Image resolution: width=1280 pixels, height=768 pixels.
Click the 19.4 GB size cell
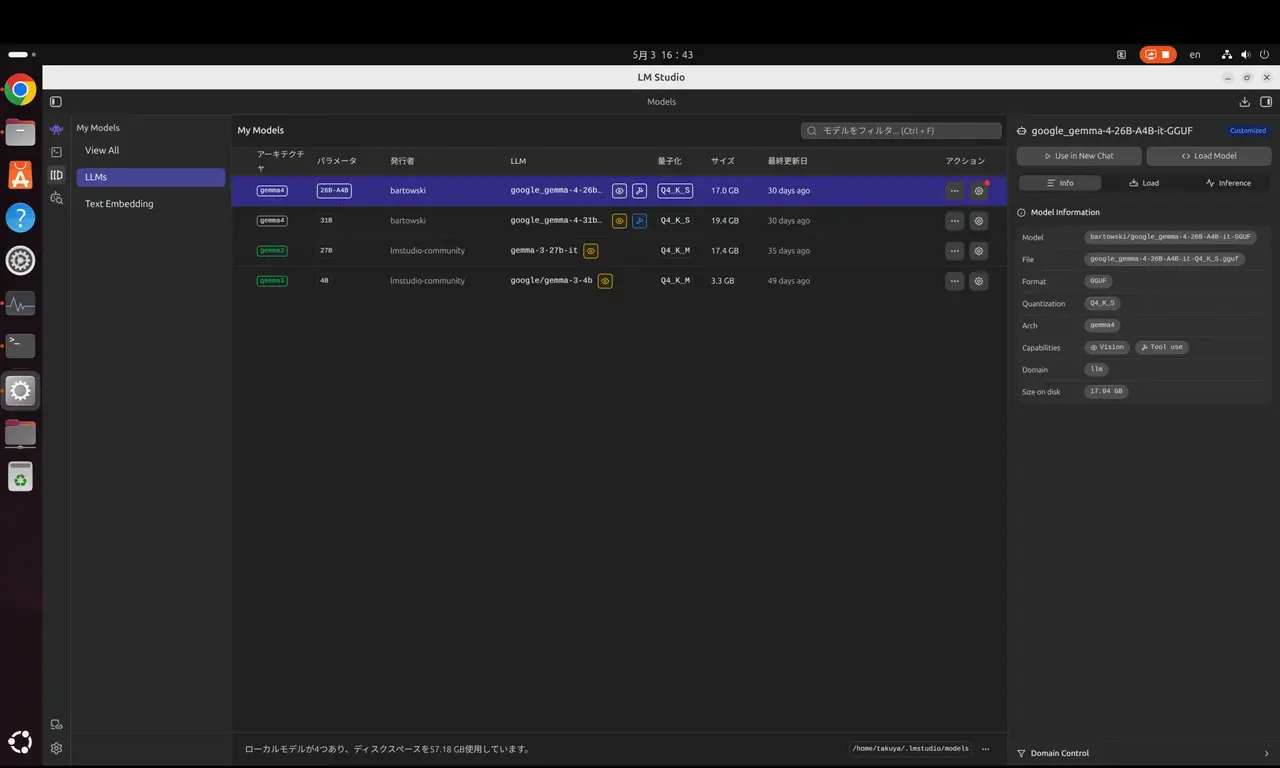click(725, 221)
